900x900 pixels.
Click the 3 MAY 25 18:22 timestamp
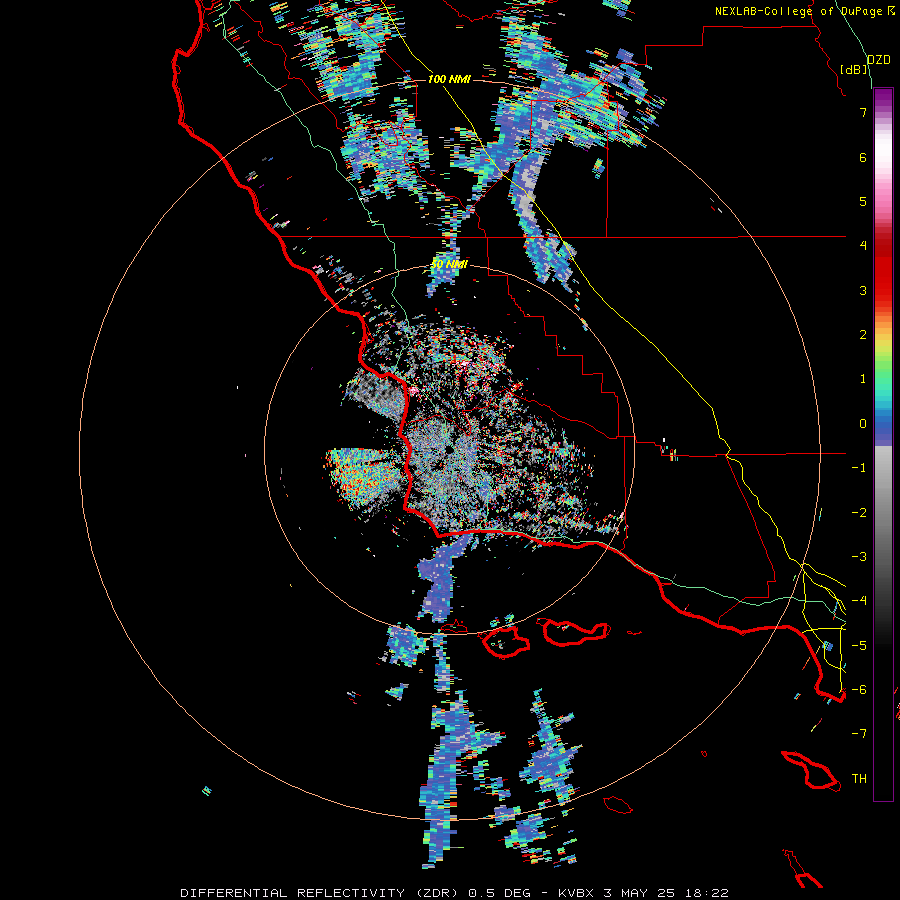point(666,893)
